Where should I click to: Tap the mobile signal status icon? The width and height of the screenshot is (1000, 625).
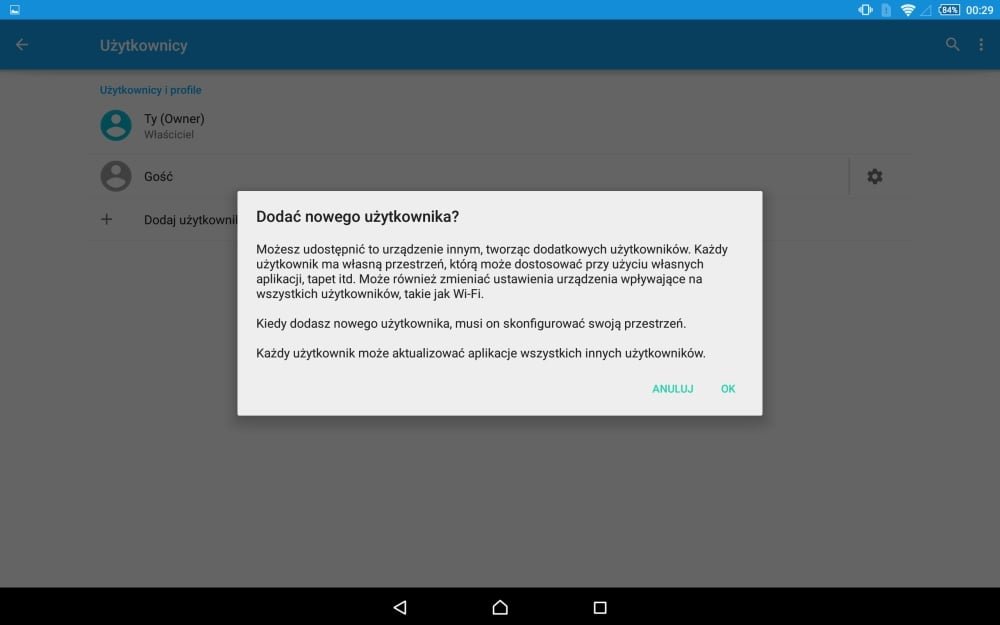point(926,10)
